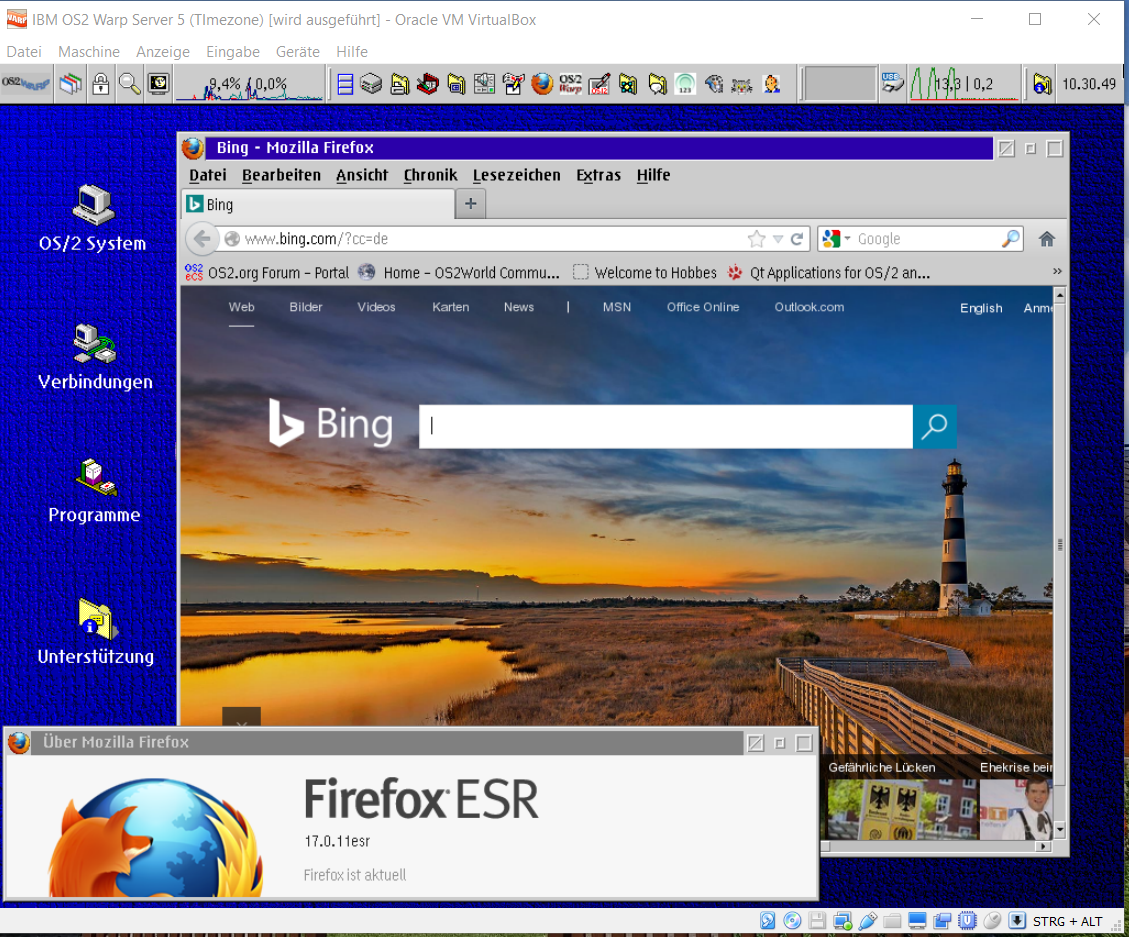
Task: Open the drives icon in XCenter
Action: tap(371, 84)
